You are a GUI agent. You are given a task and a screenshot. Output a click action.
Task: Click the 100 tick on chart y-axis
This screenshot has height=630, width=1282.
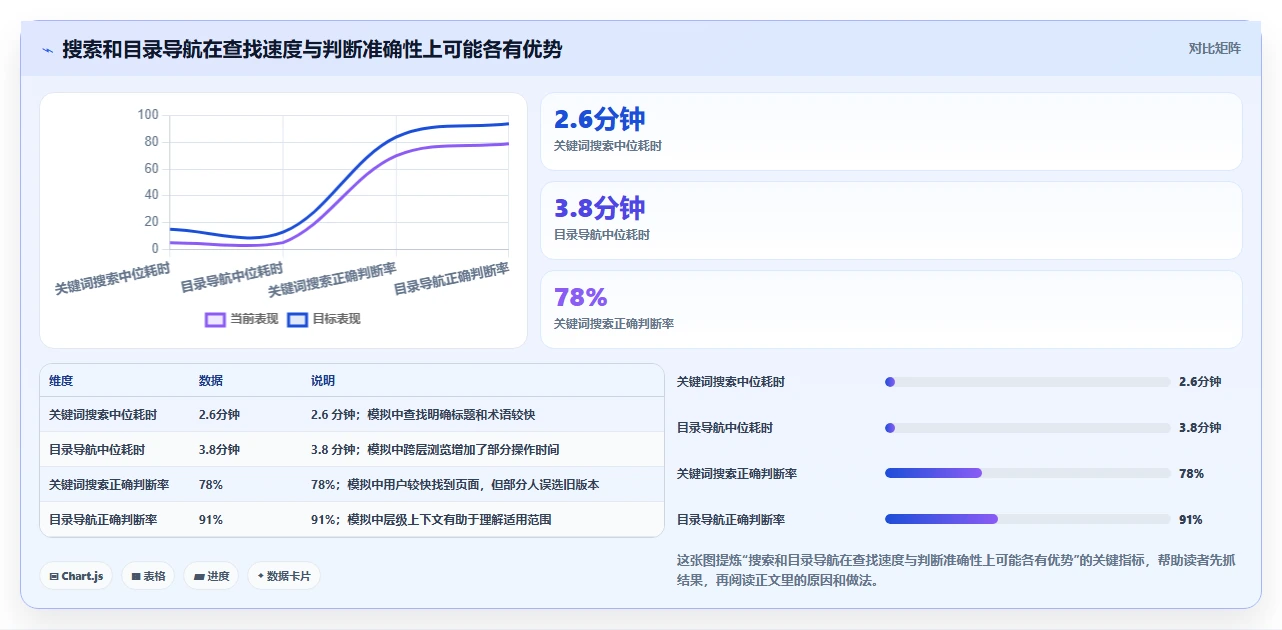pos(148,115)
